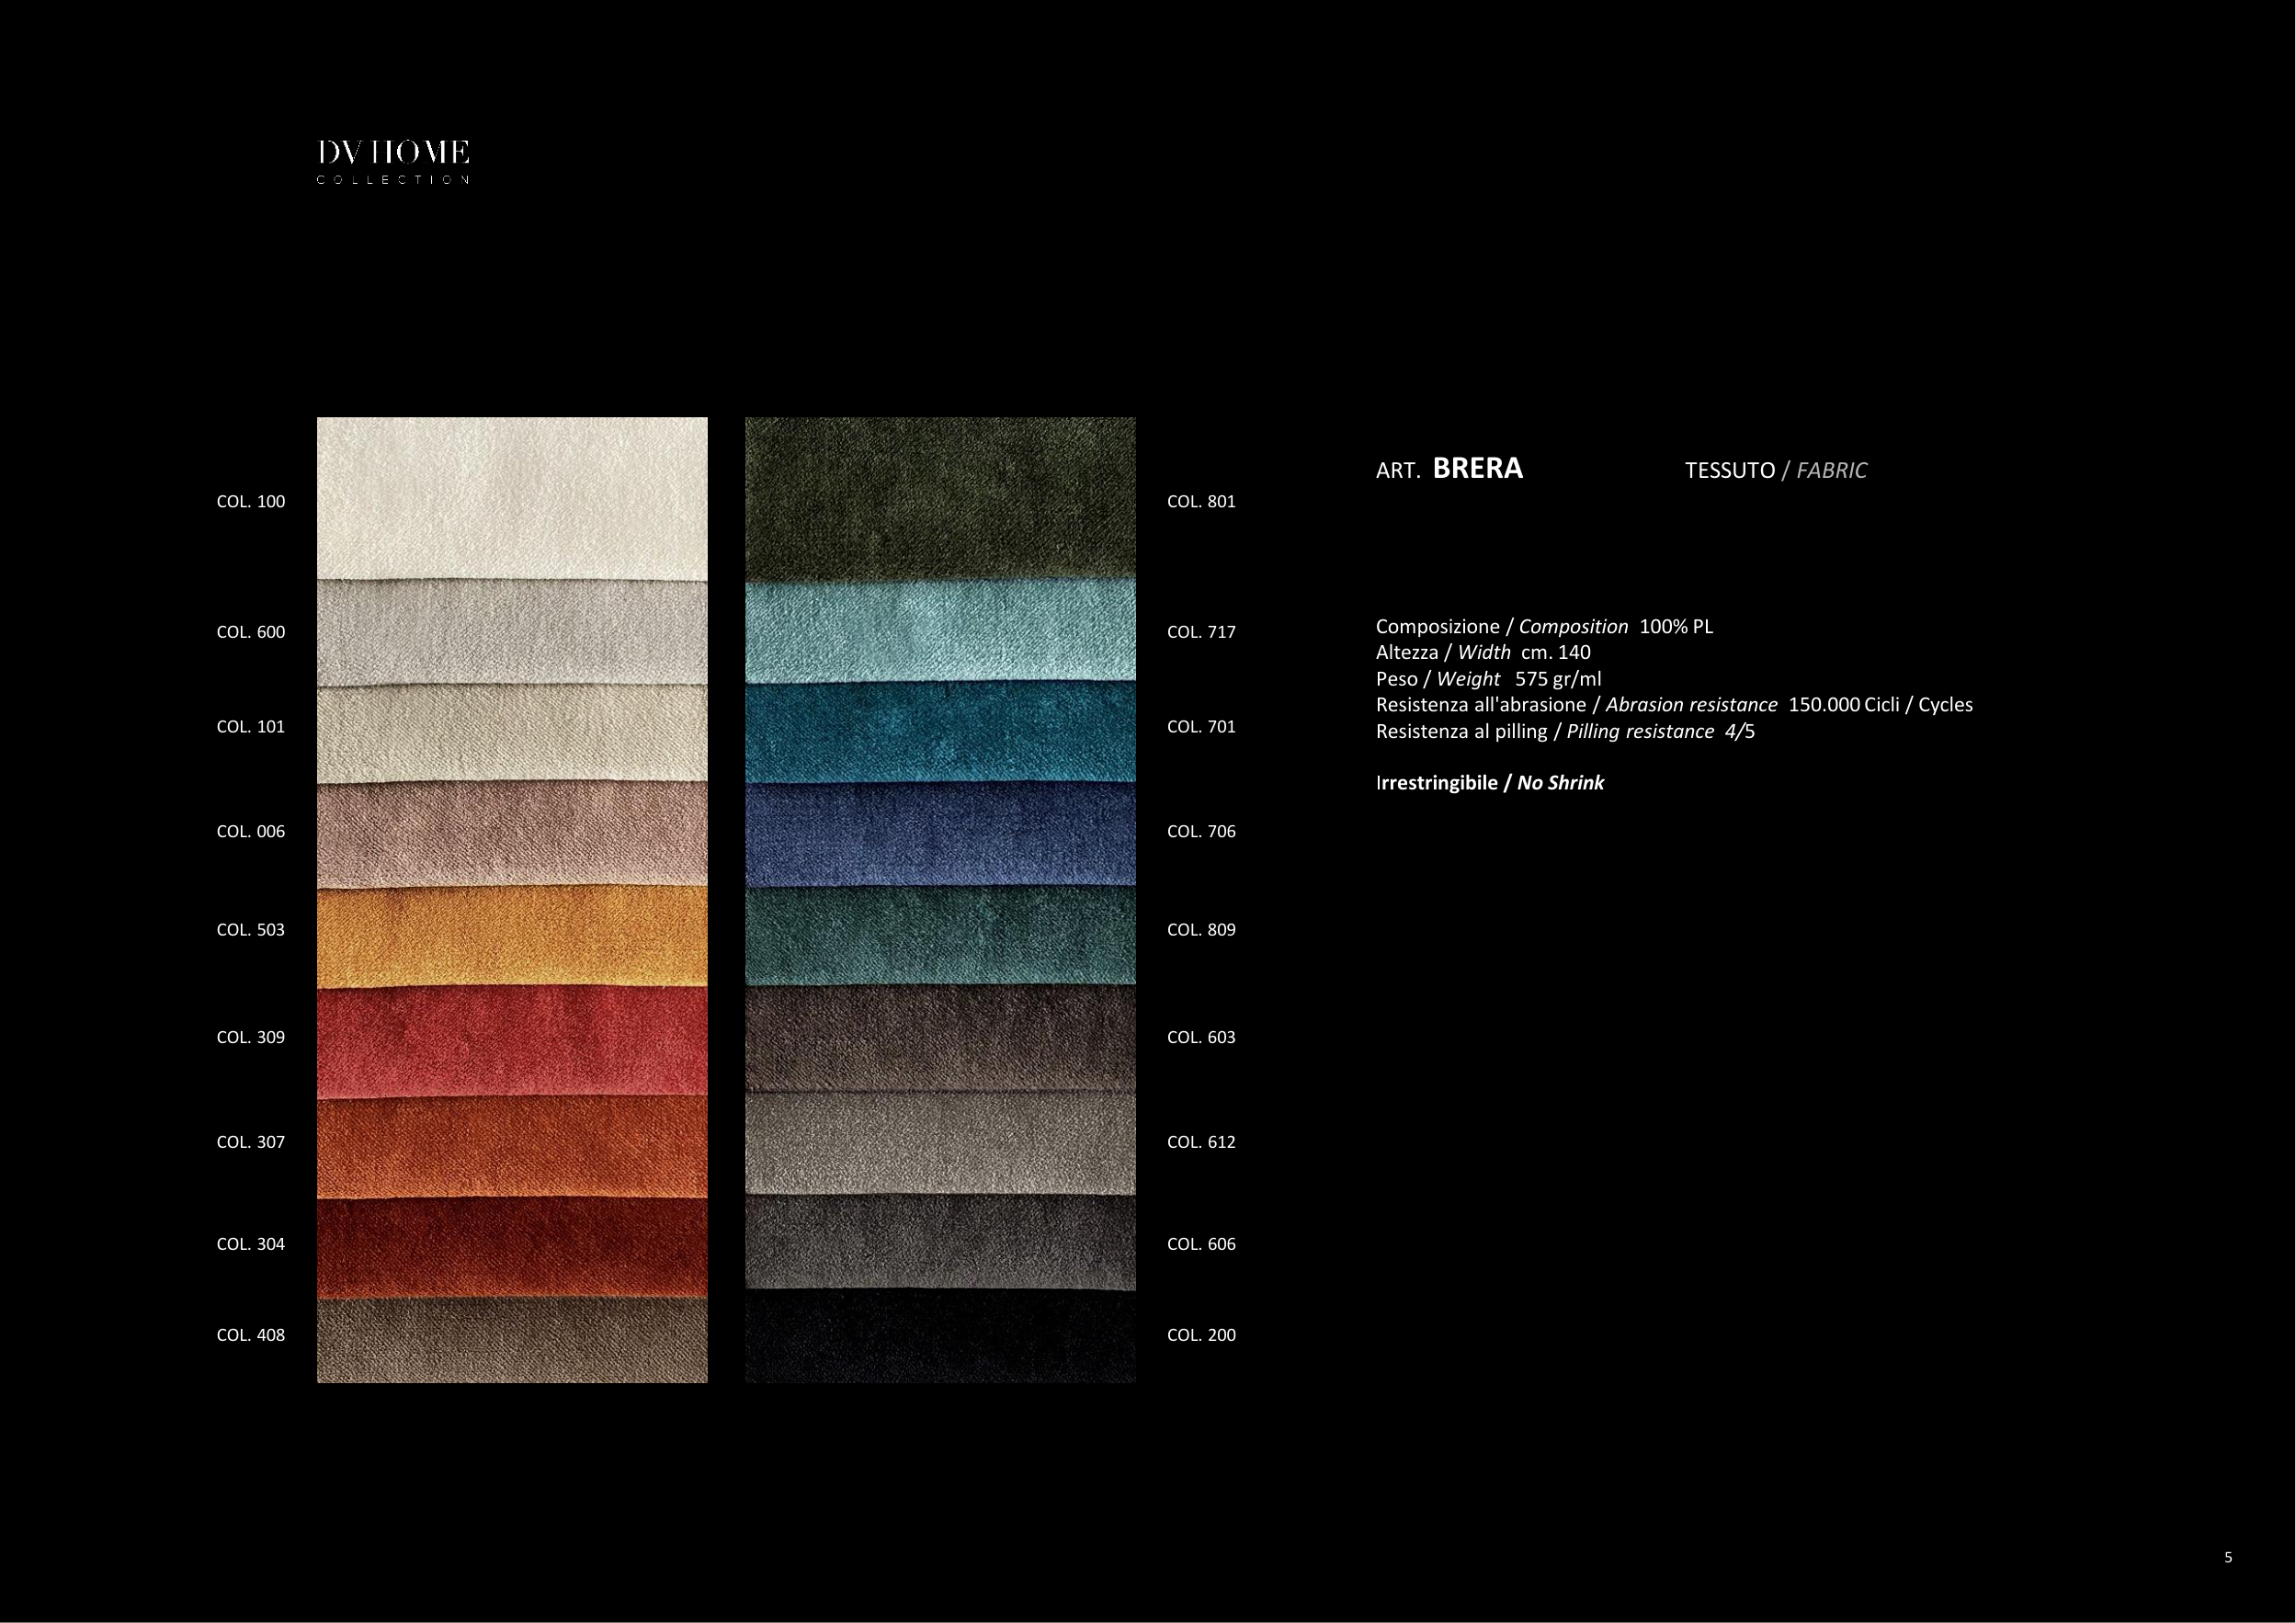Click the dark brown COL. 603 swatch

(940, 1038)
